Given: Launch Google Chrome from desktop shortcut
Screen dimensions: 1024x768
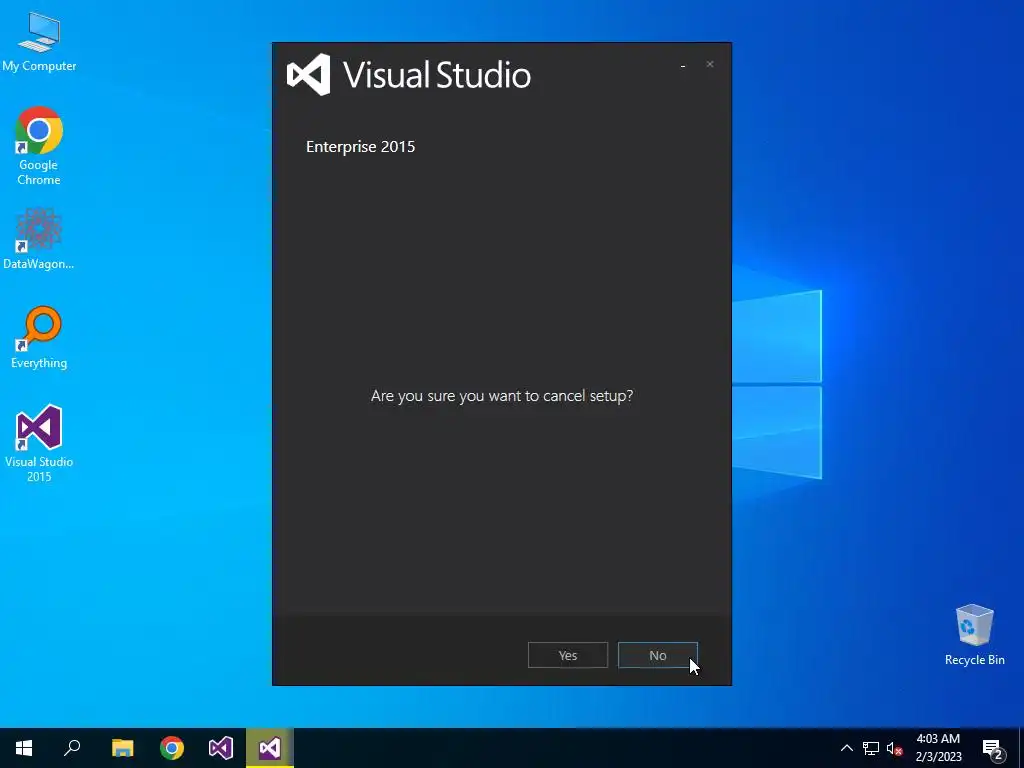Looking at the screenshot, I should tap(39, 146).
